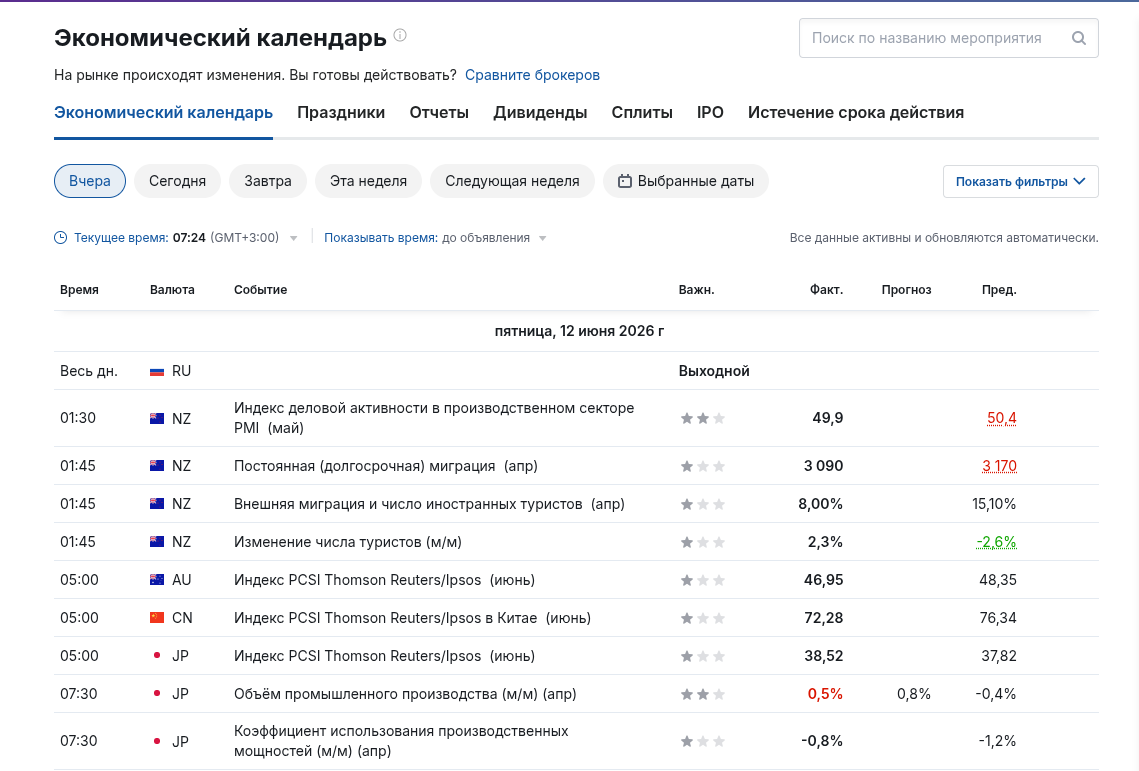Viewport: 1139px width, 771px height.
Task: Open event Изменение числа туристов (м/м)
Action: coord(348,542)
